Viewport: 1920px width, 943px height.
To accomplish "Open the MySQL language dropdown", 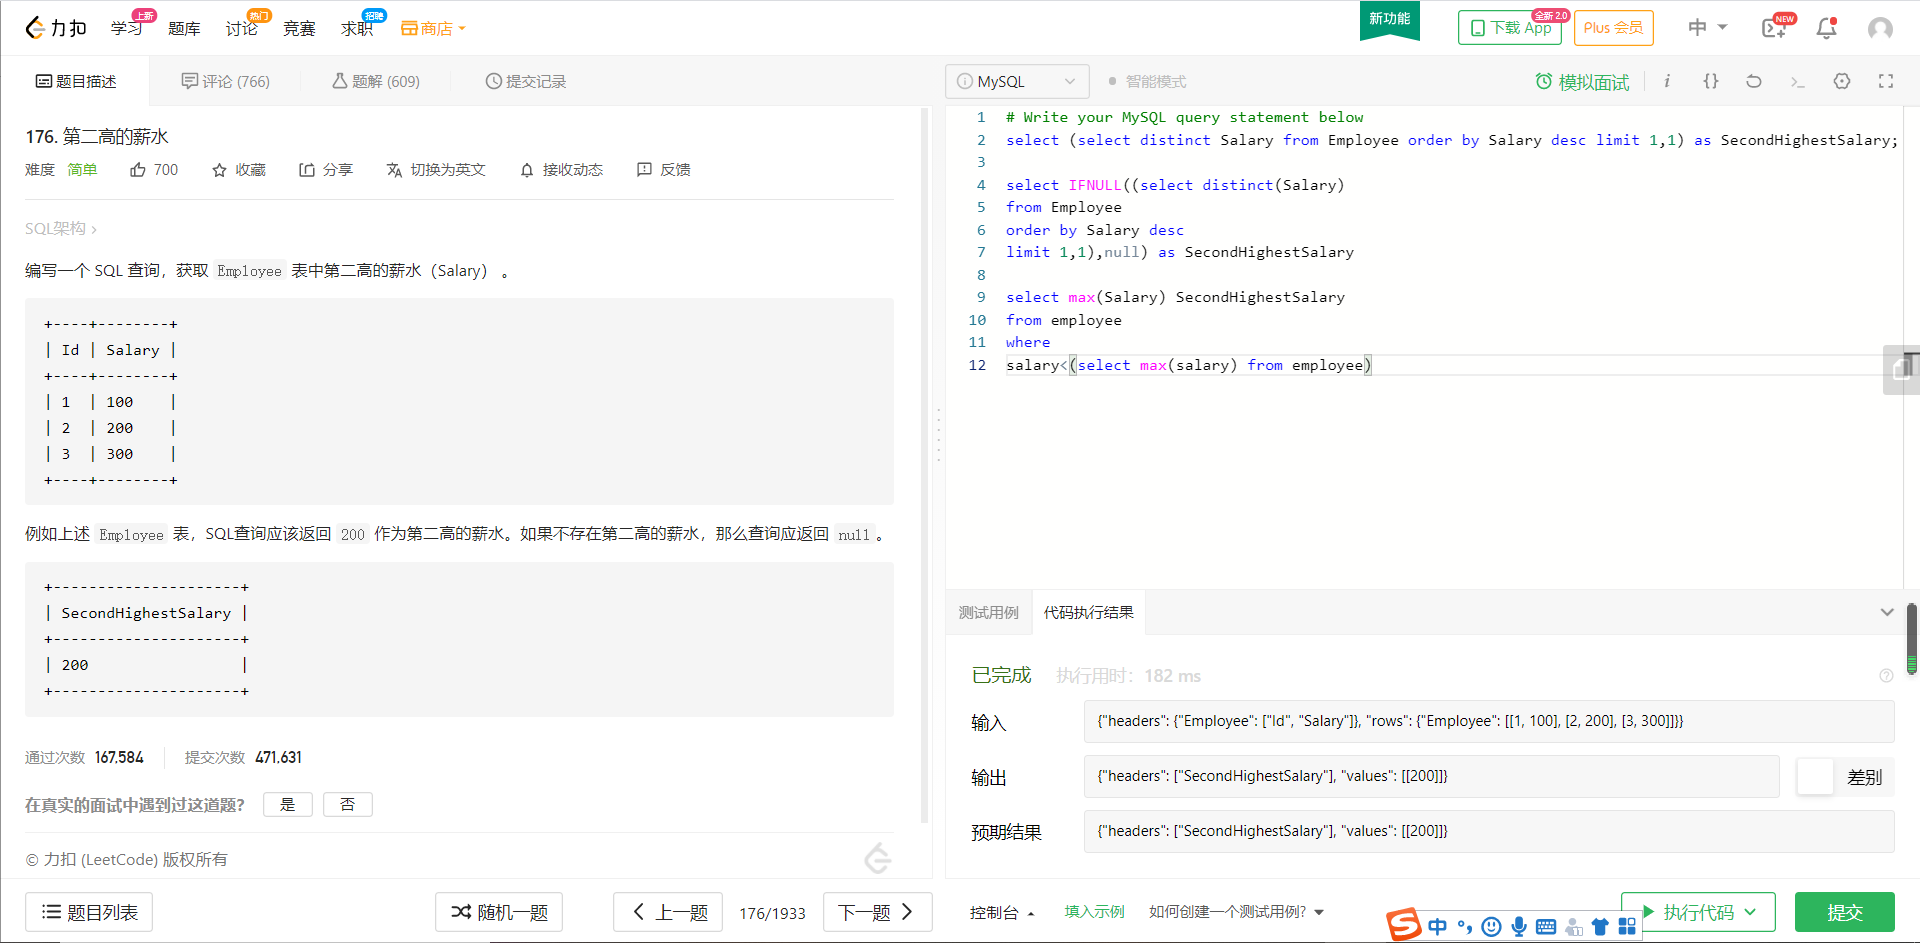I will pyautogui.click(x=1017, y=81).
